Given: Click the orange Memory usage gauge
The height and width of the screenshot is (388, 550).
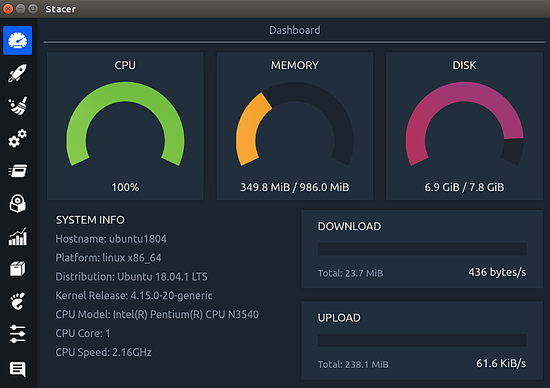Looking at the screenshot, I should (295, 124).
